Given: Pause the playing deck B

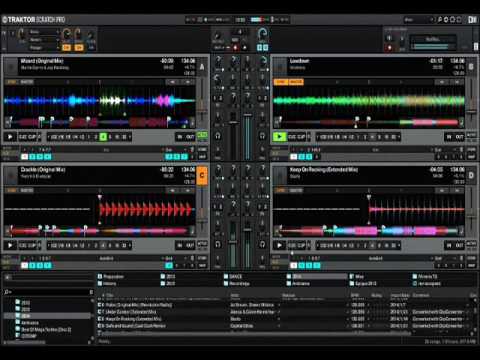Looking at the screenshot, I should point(279,137).
